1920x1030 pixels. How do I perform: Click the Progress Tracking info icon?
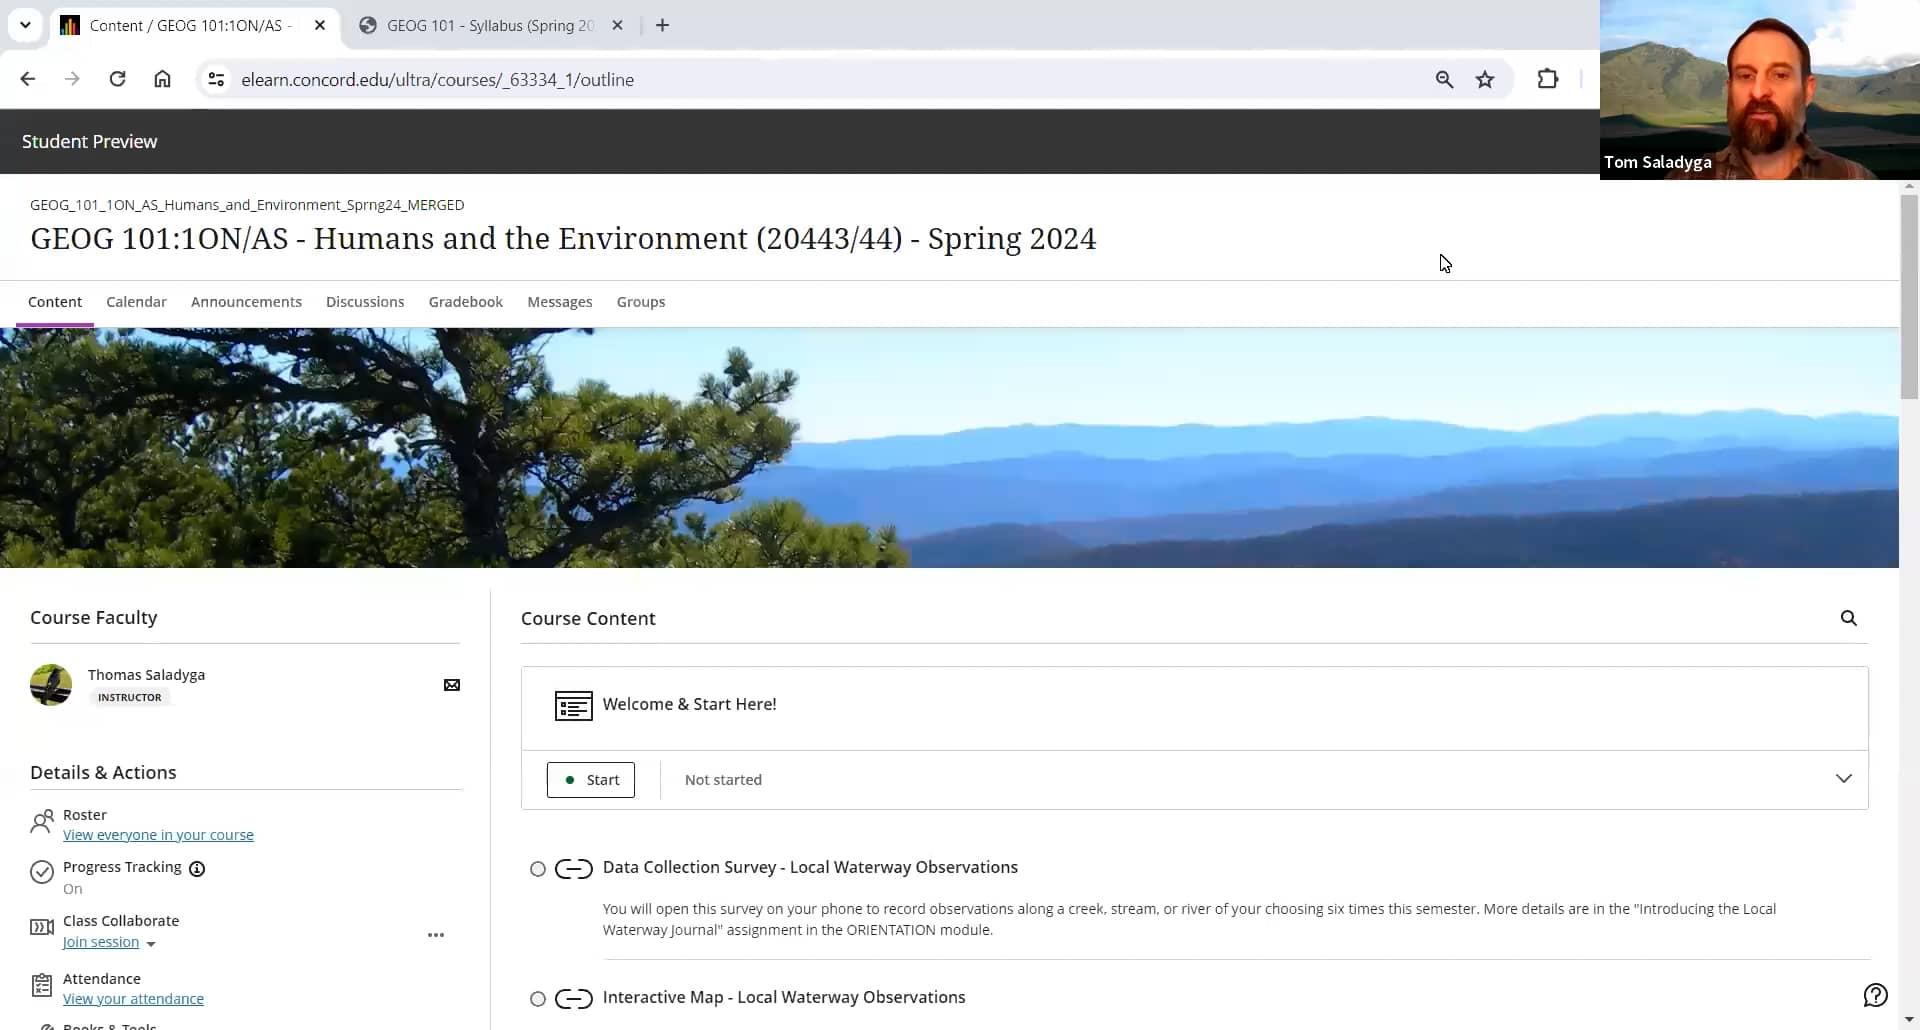(197, 869)
